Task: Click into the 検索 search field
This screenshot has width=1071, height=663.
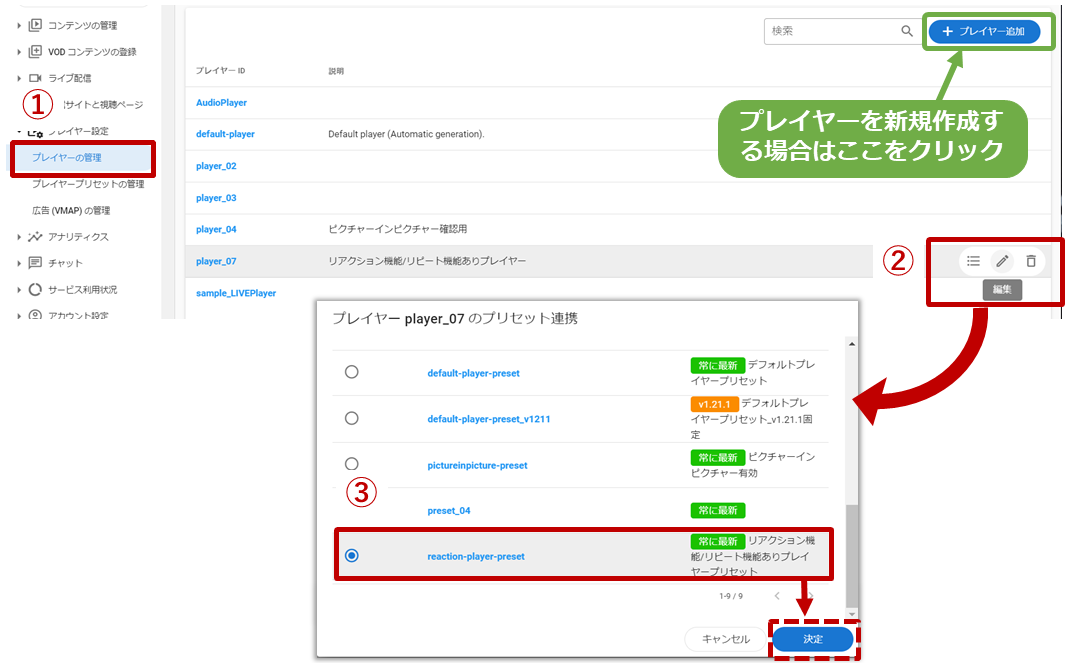Action: coord(830,31)
